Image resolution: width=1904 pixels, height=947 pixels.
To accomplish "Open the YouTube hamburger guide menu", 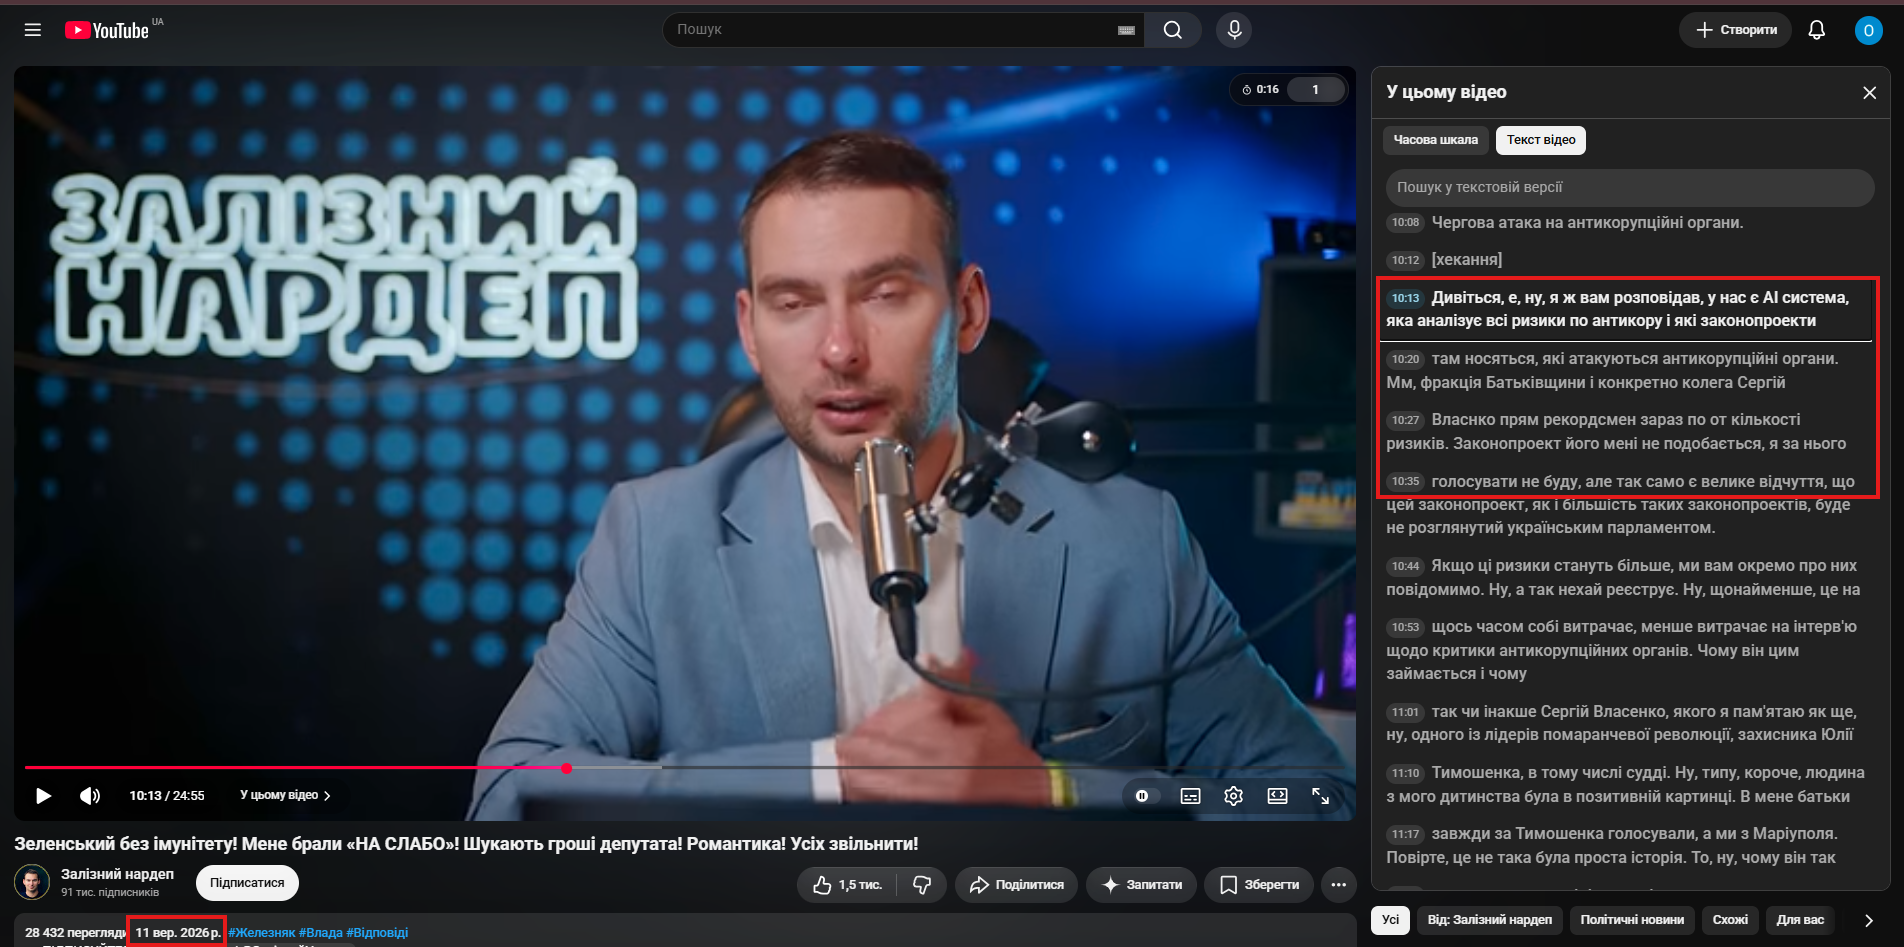I will (33, 30).
